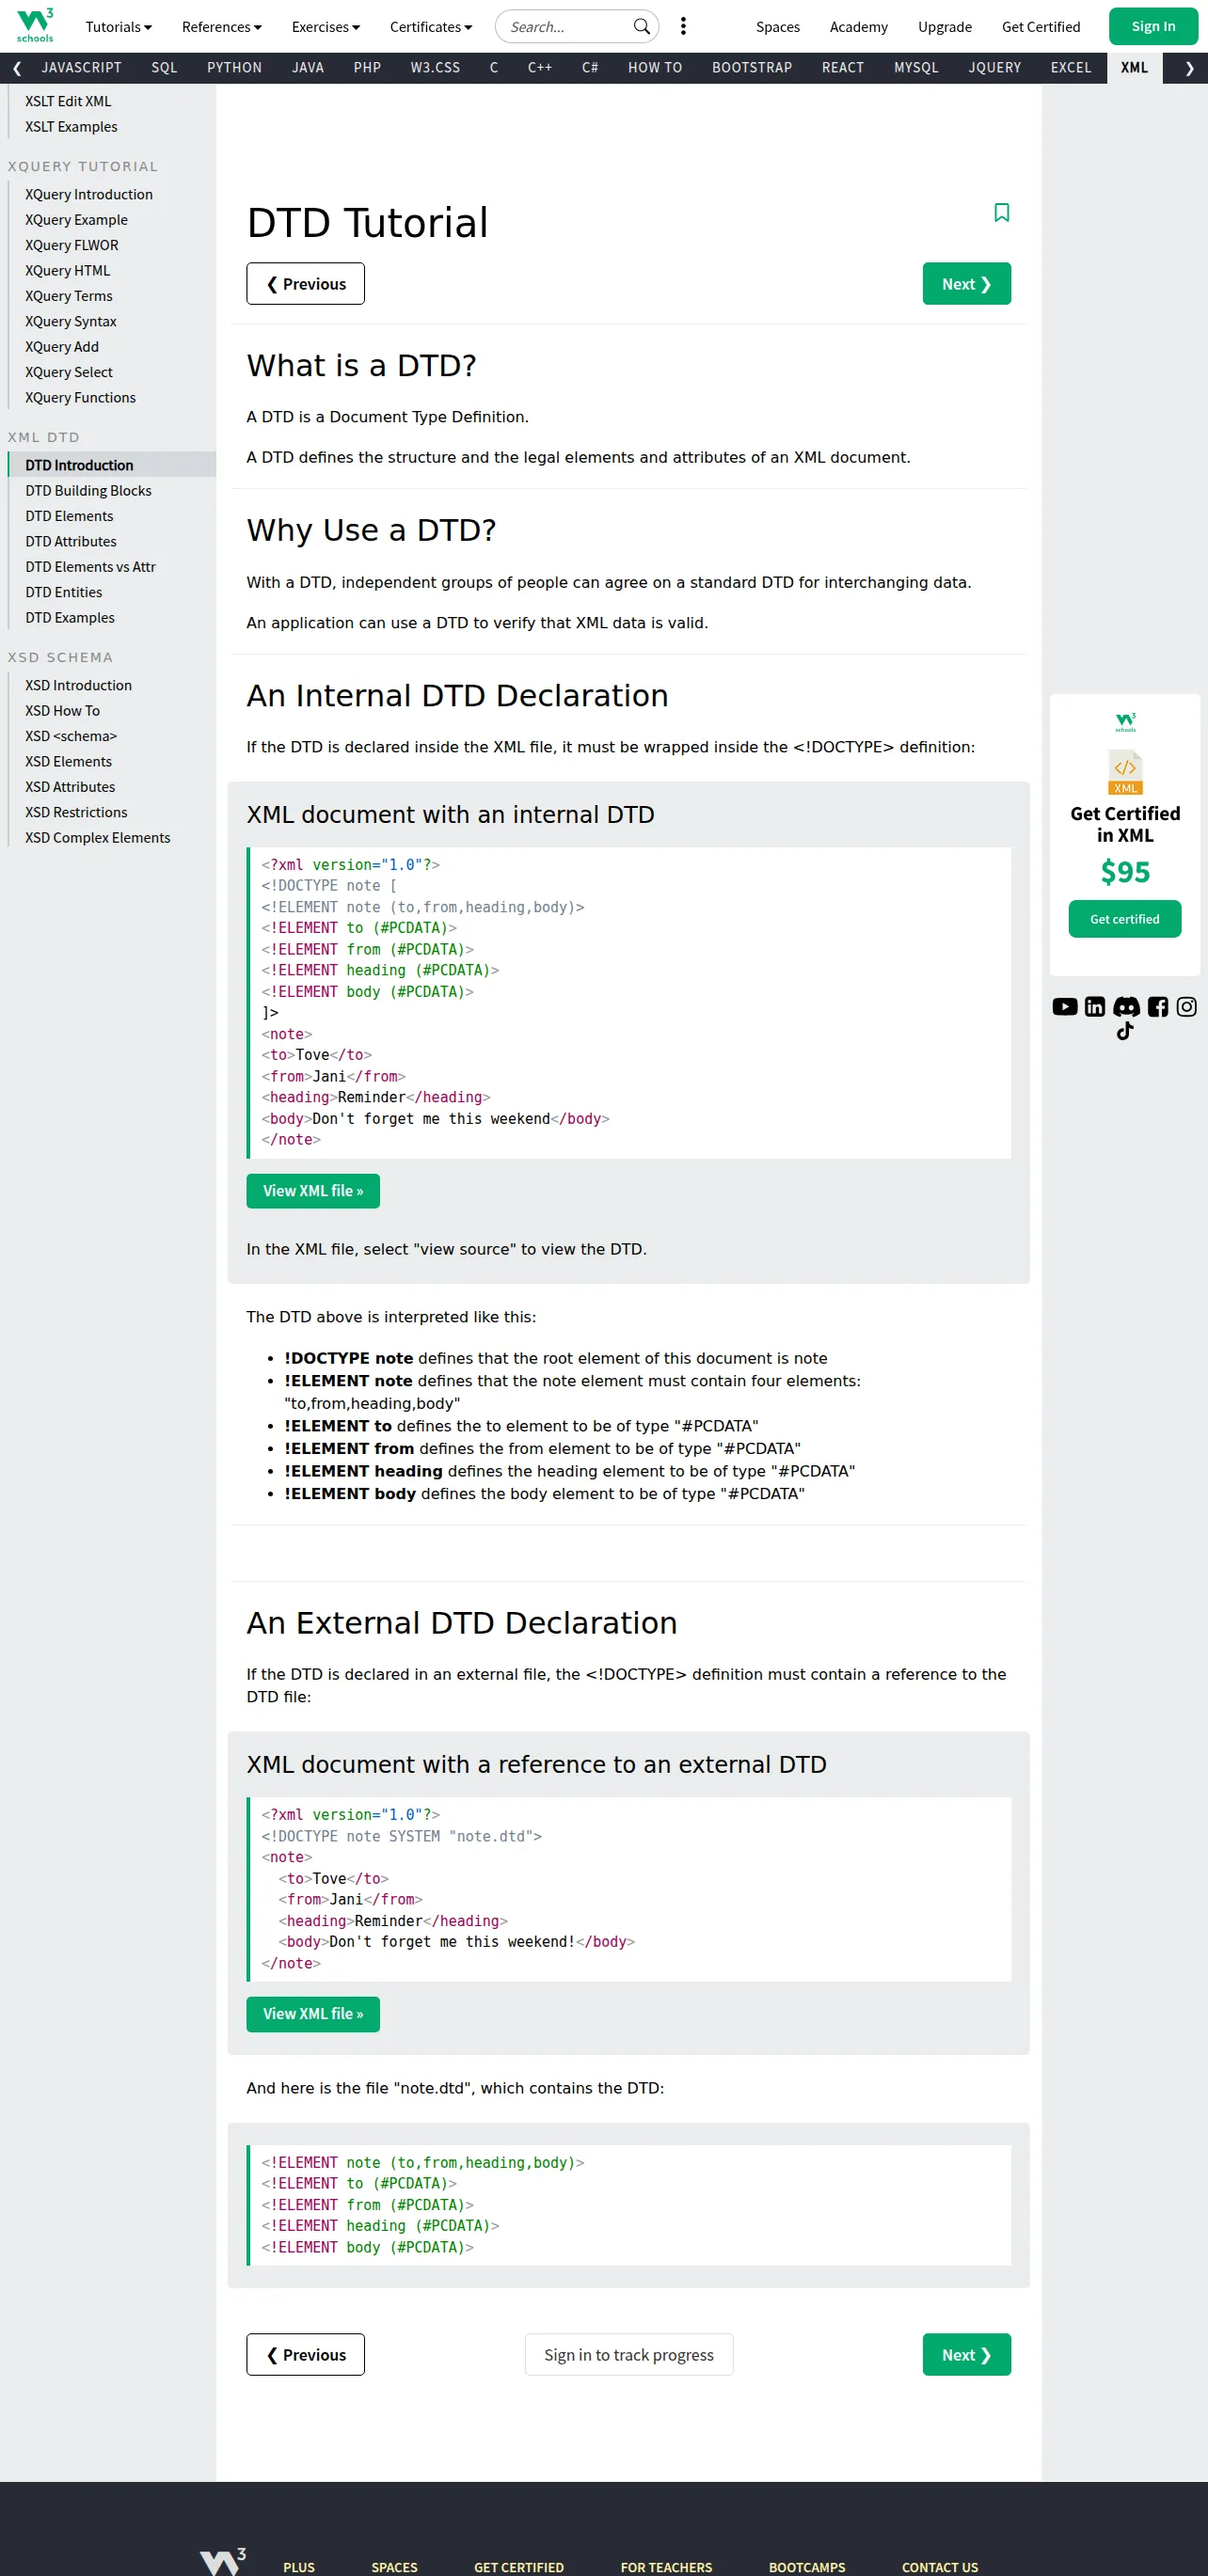The width and height of the screenshot is (1208, 2576).
Task: Go to DTD Attributes page
Action: point(112,542)
